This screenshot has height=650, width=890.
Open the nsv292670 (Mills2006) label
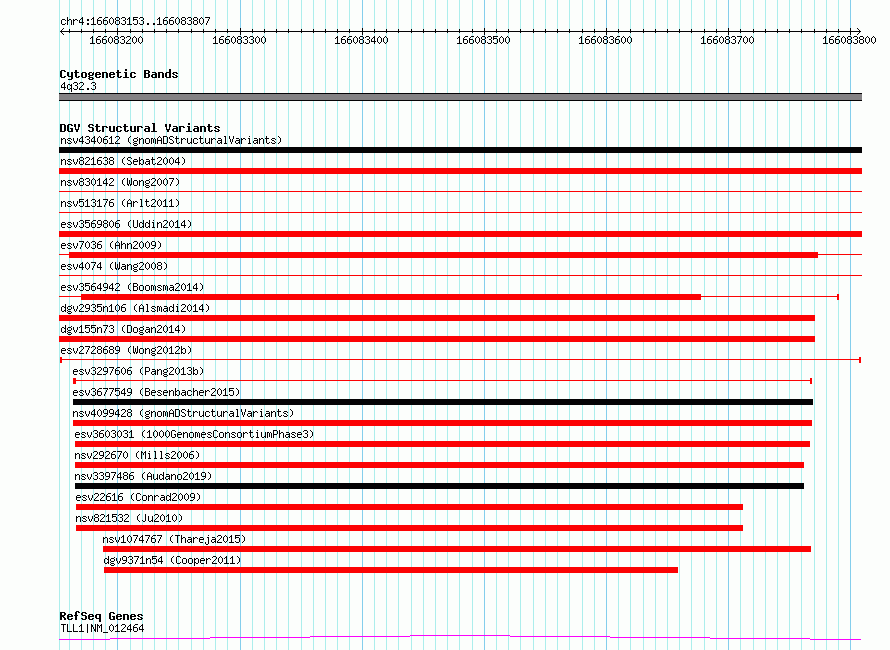137,455
